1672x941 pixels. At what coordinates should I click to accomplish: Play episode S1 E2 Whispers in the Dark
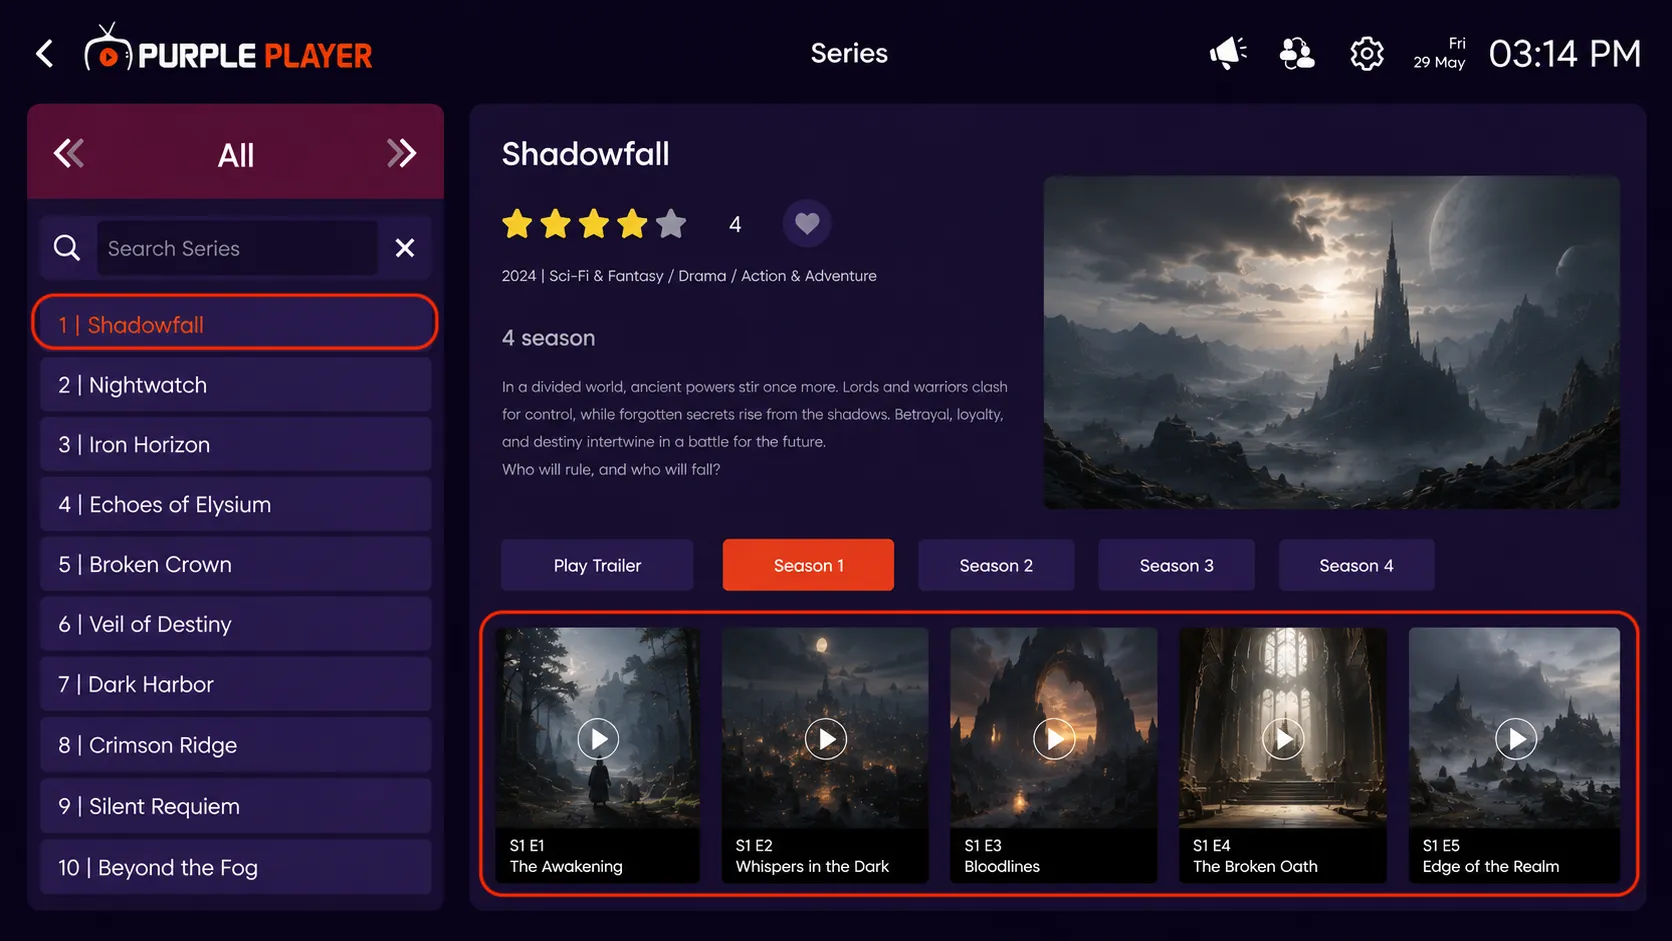tap(826, 739)
